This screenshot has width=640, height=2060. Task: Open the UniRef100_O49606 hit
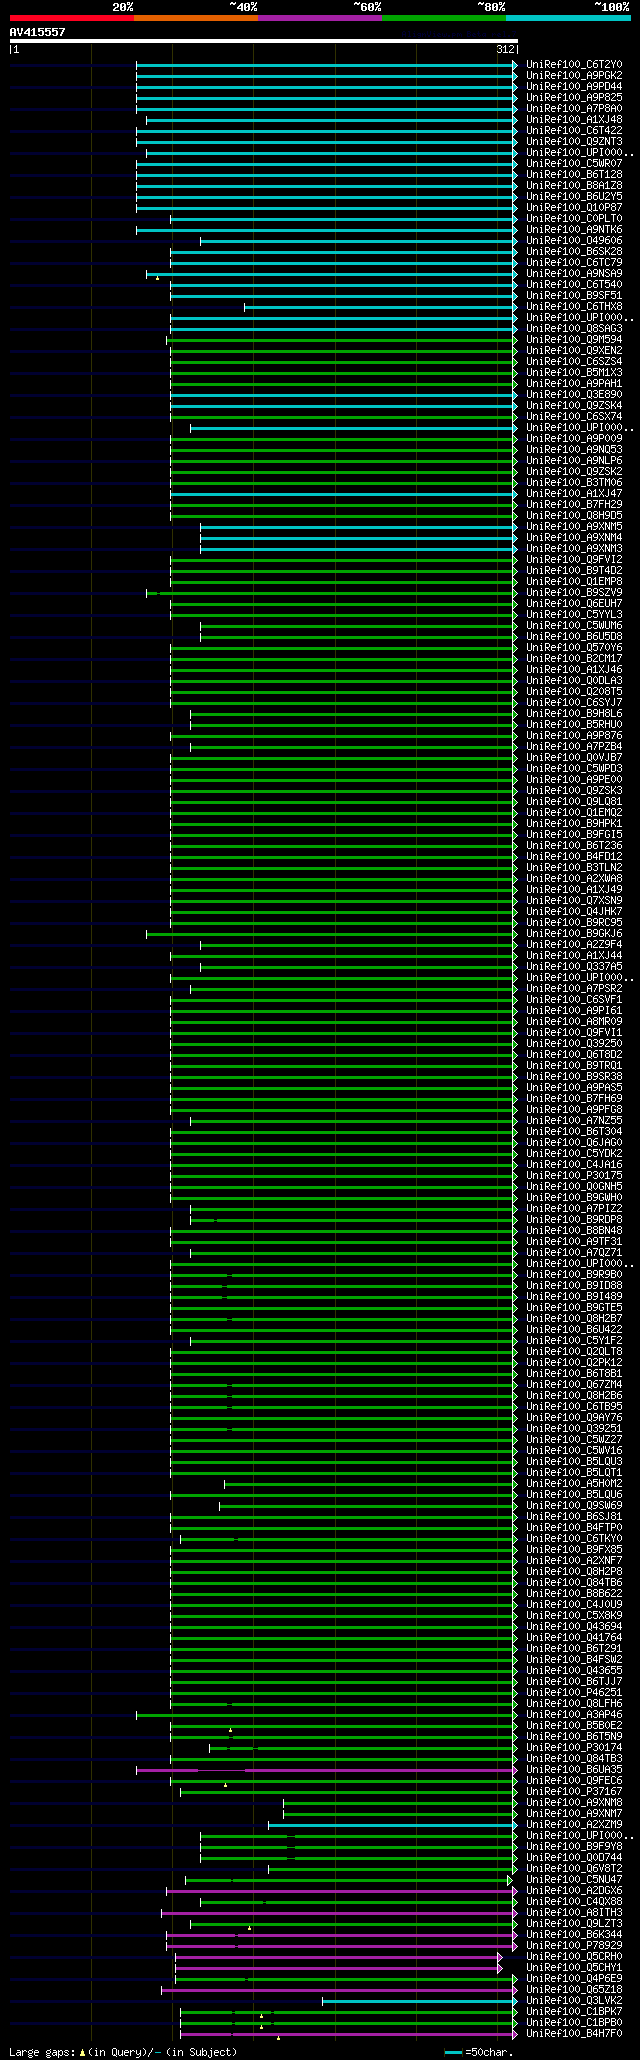pos(574,241)
